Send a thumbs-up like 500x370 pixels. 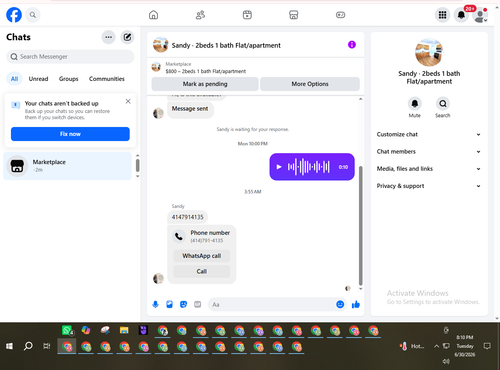[356, 304]
